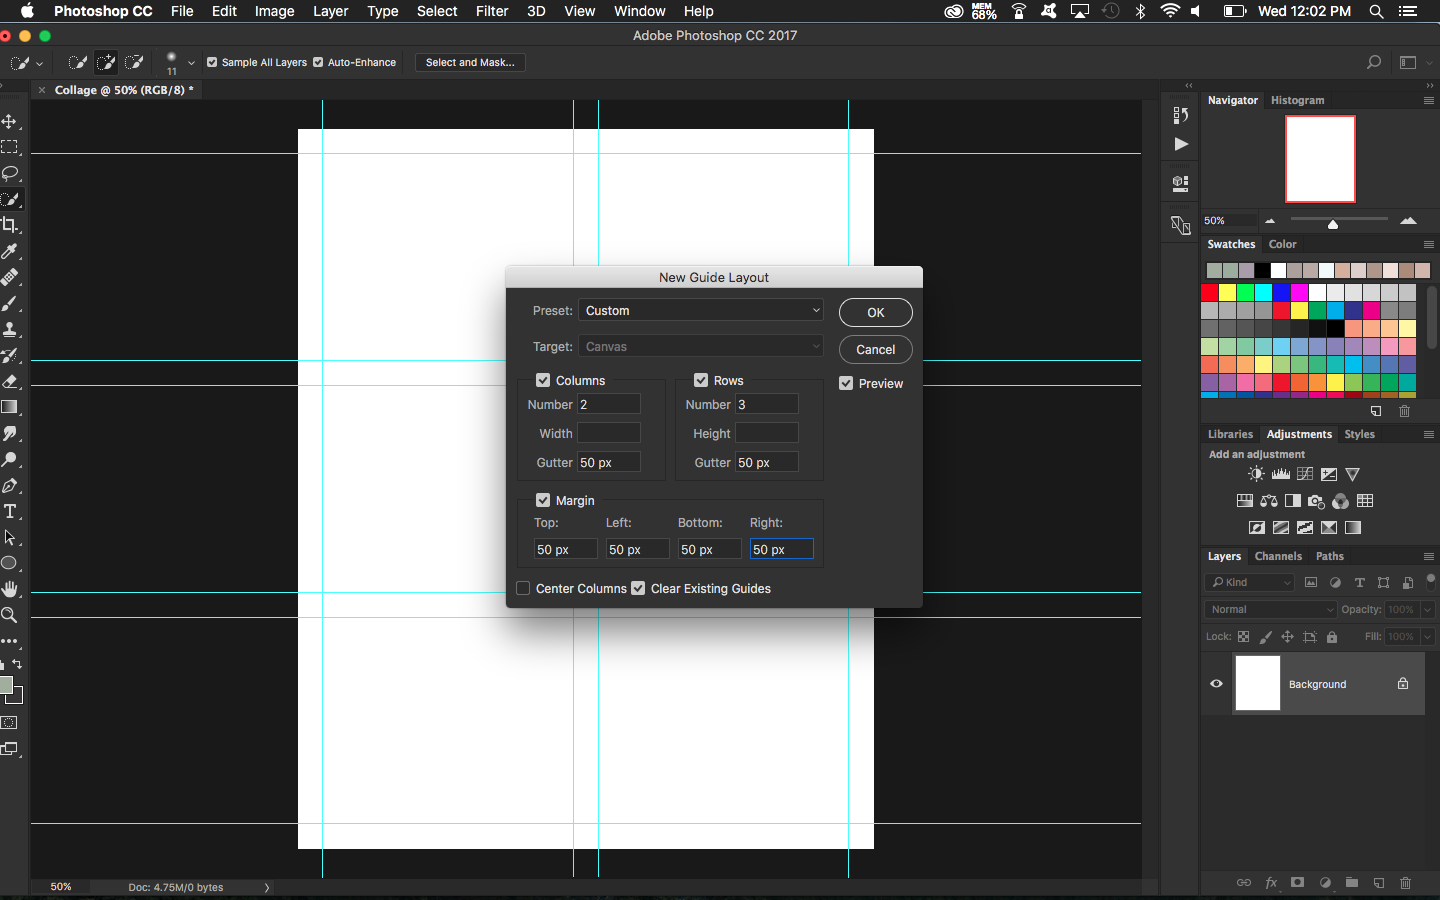The image size is (1440, 900).
Task: Open the Layer menu
Action: [x=330, y=11]
